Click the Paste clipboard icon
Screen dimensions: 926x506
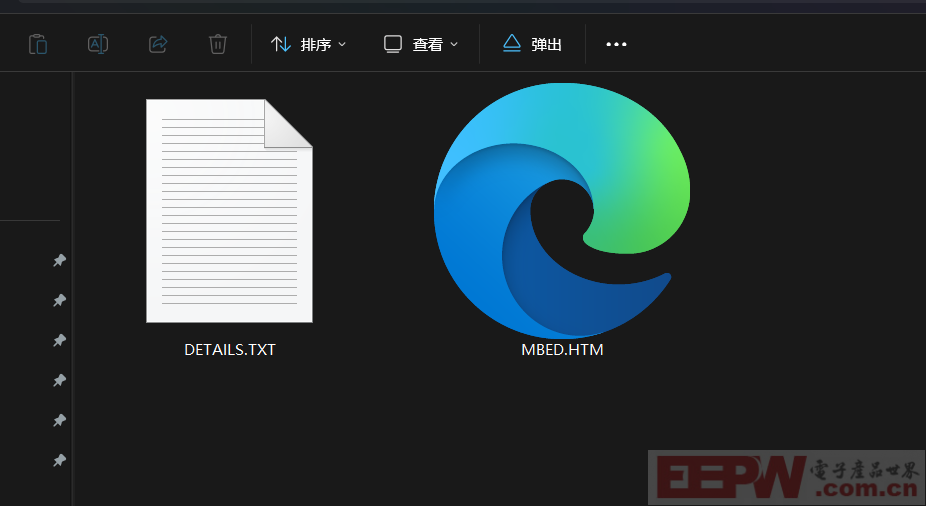(x=38, y=44)
